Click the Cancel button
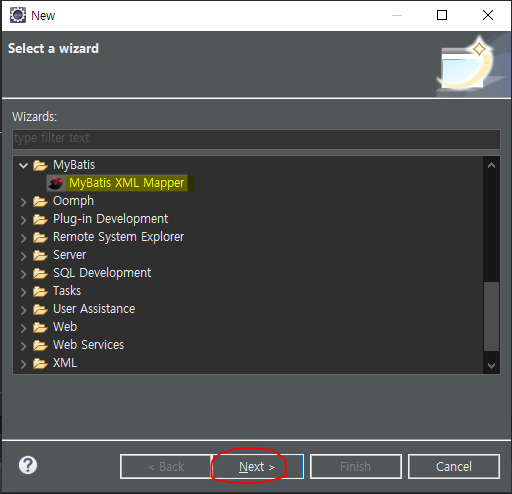The image size is (512, 494). (x=454, y=467)
